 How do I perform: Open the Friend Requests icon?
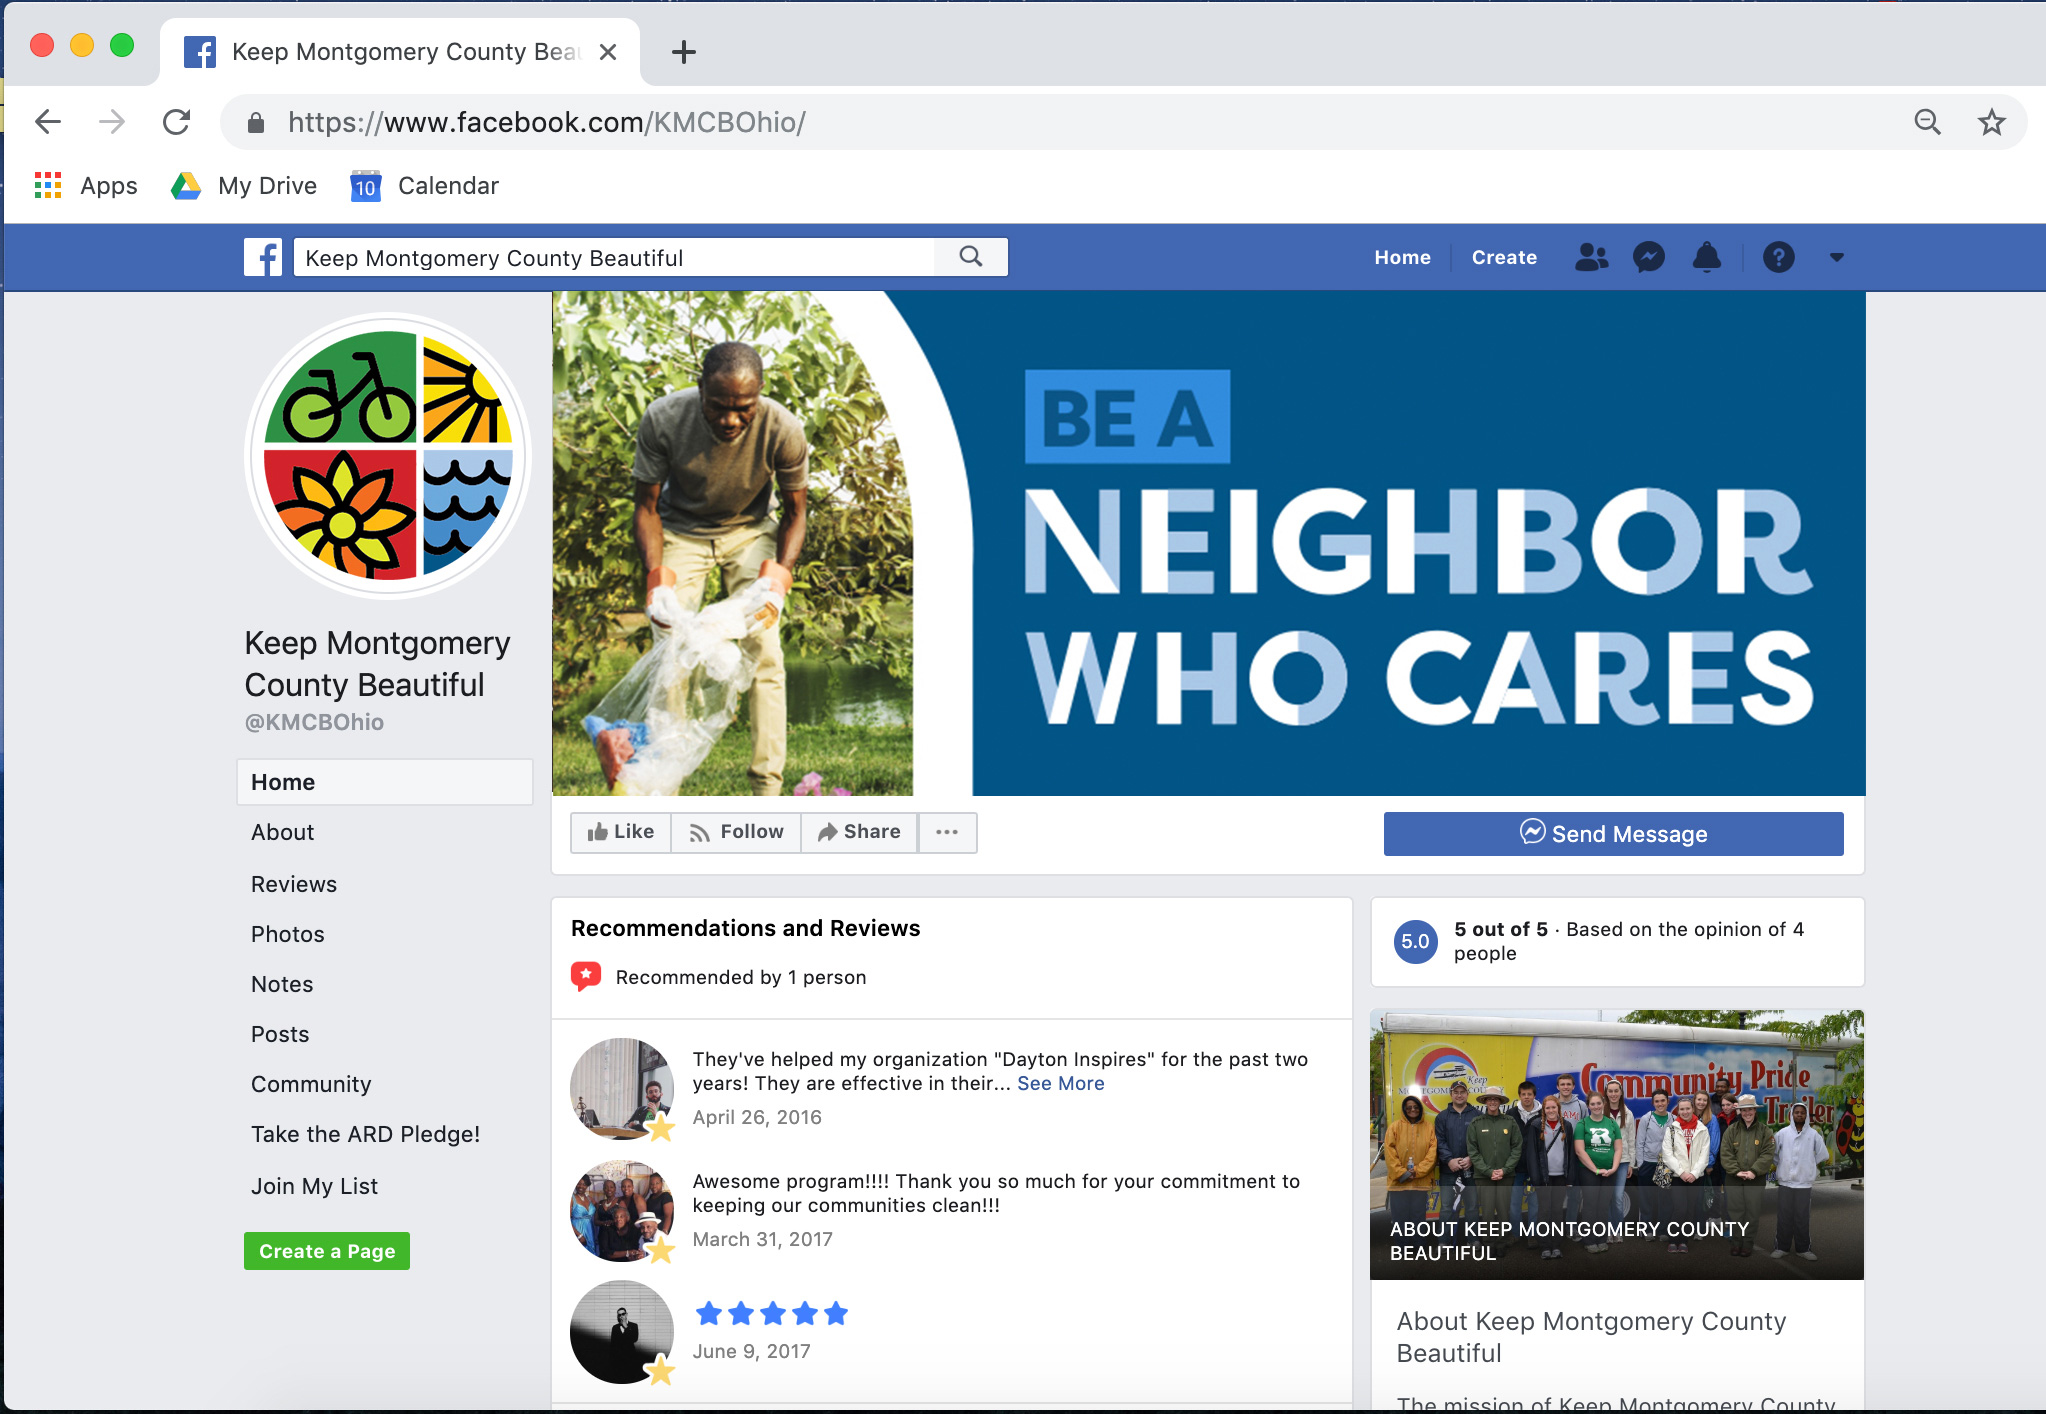pyautogui.click(x=1591, y=257)
